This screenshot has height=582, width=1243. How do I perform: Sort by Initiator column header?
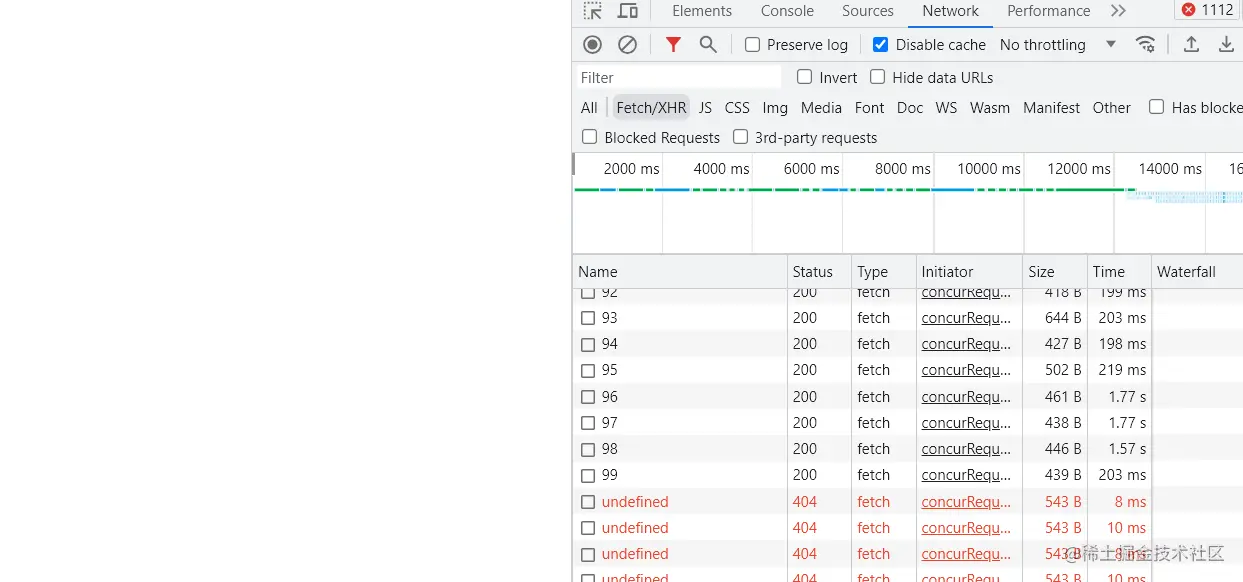click(x=969, y=272)
